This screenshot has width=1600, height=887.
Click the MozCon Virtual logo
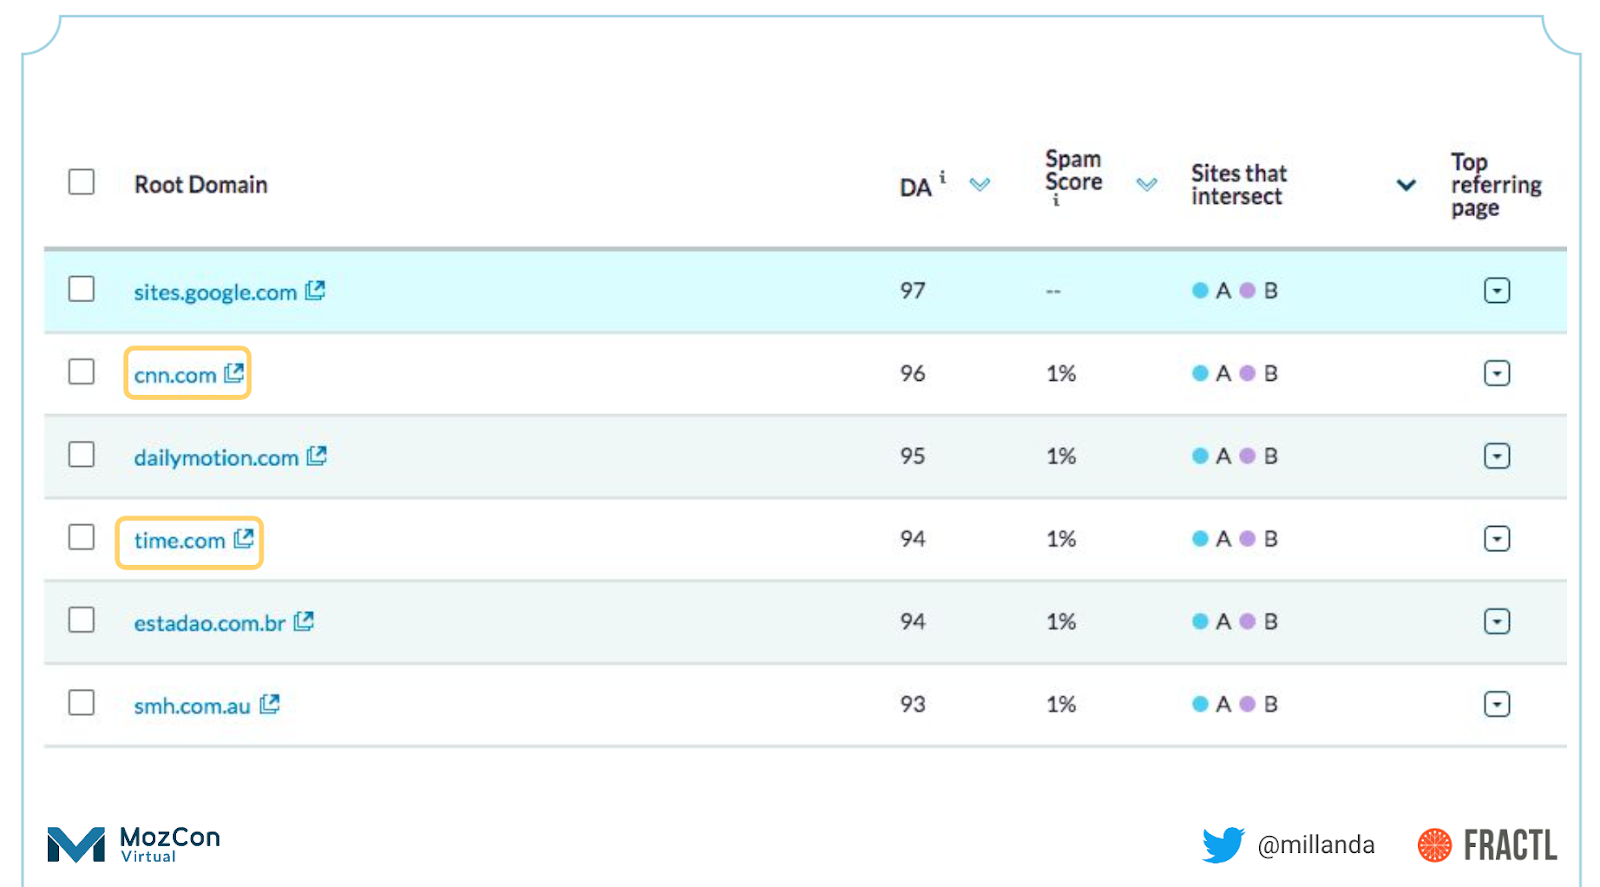133,844
